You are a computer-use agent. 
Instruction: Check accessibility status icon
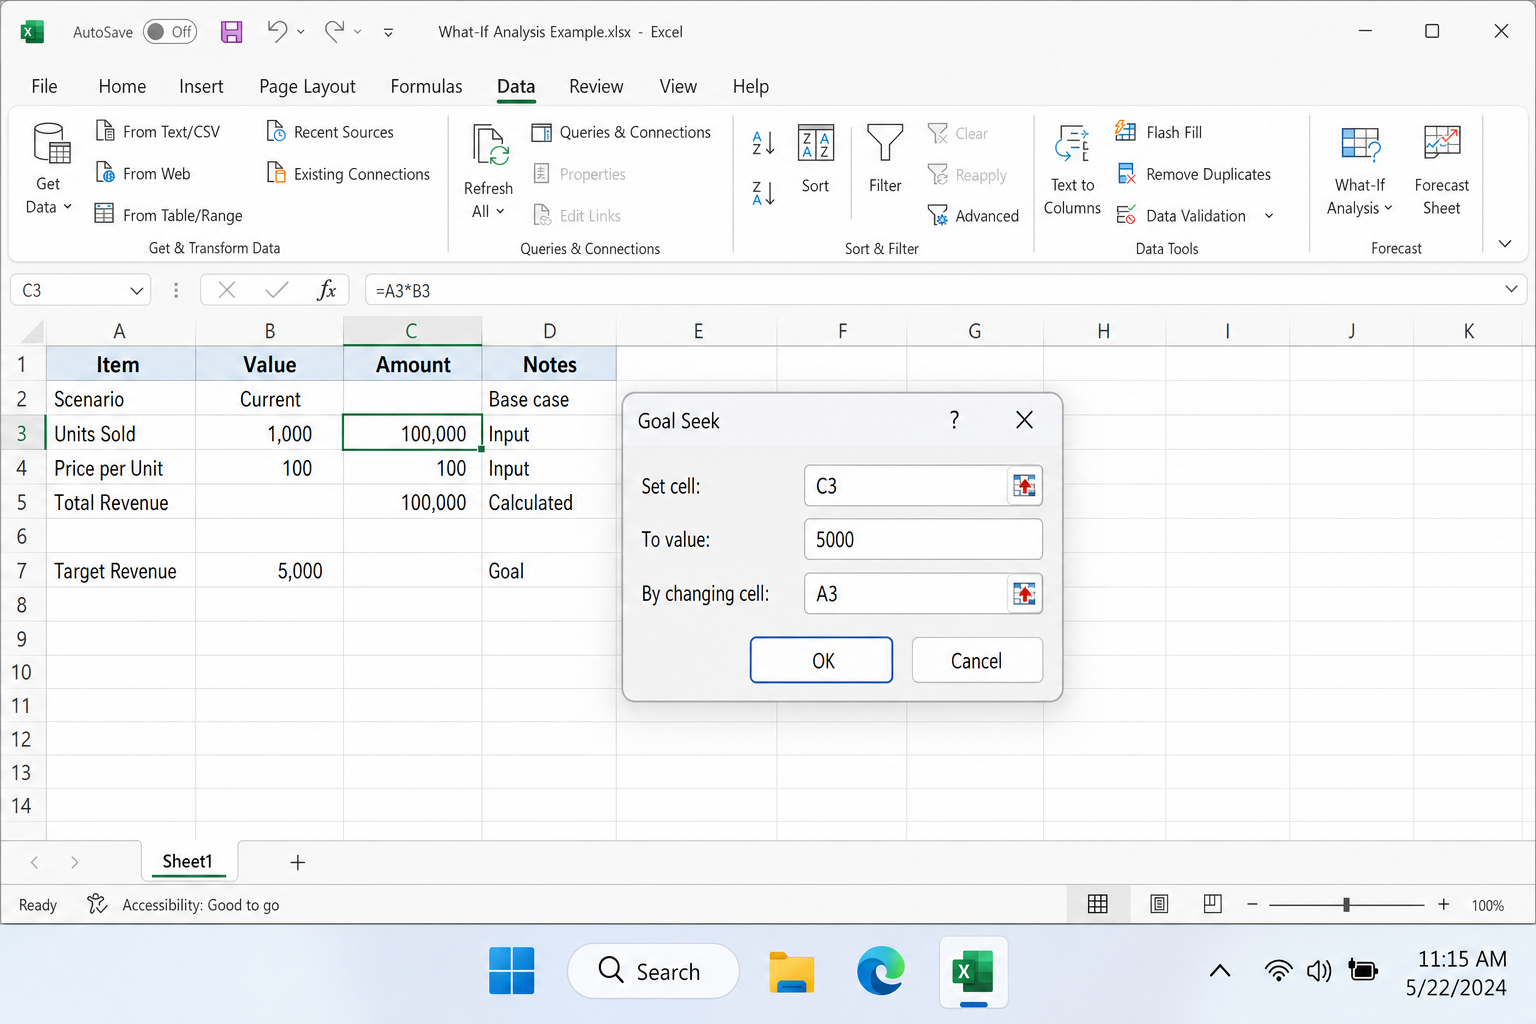tap(97, 904)
